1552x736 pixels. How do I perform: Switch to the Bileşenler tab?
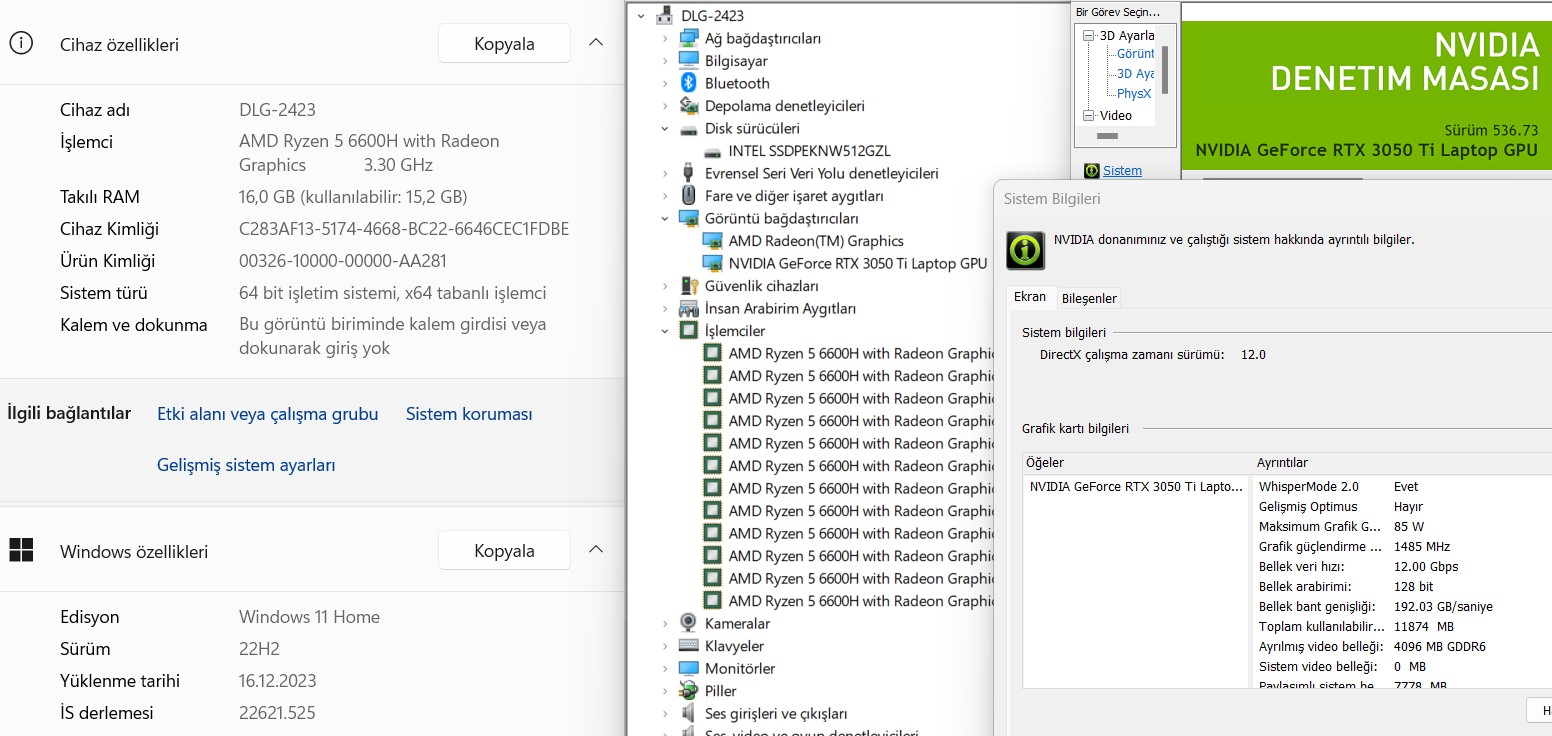pos(1089,298)
